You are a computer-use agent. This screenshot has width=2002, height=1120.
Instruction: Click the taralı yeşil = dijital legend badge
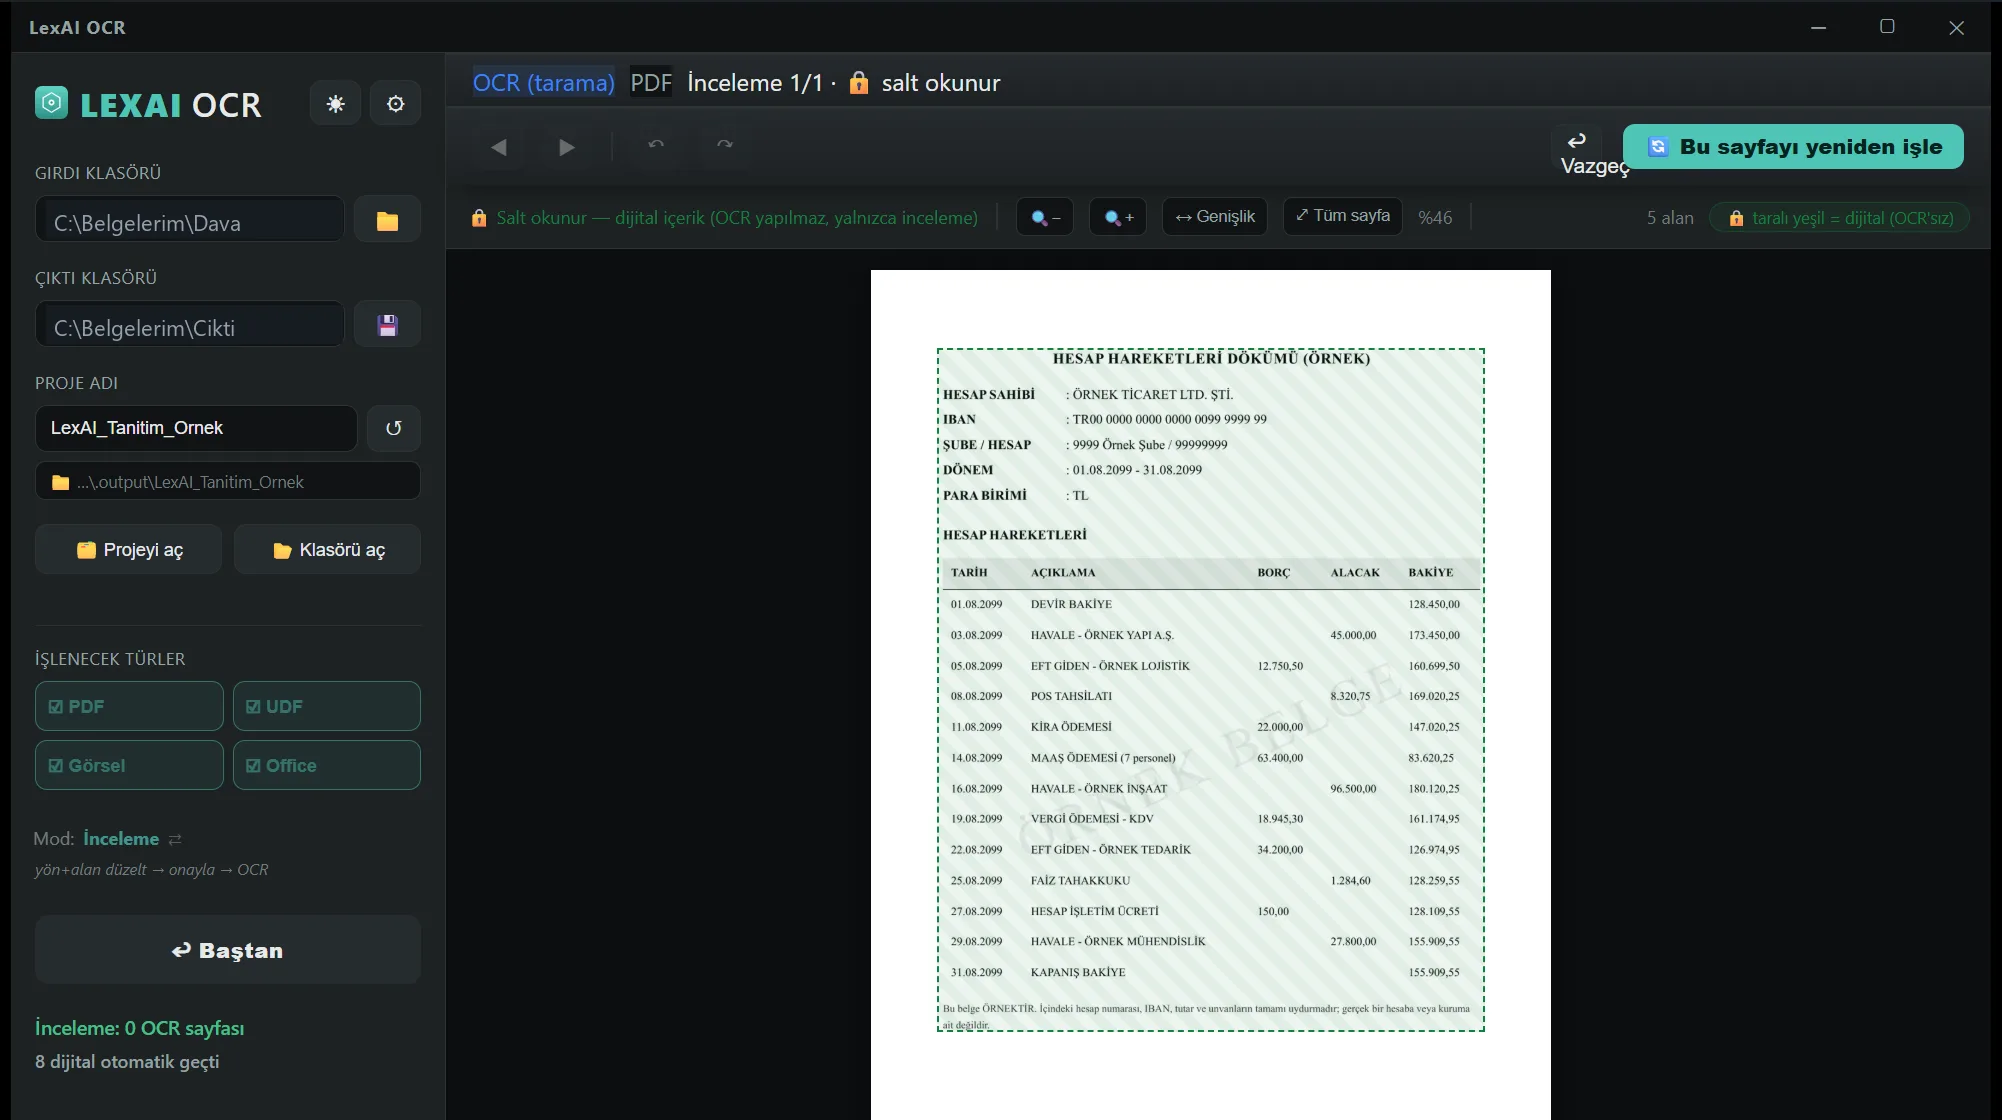1839,218
